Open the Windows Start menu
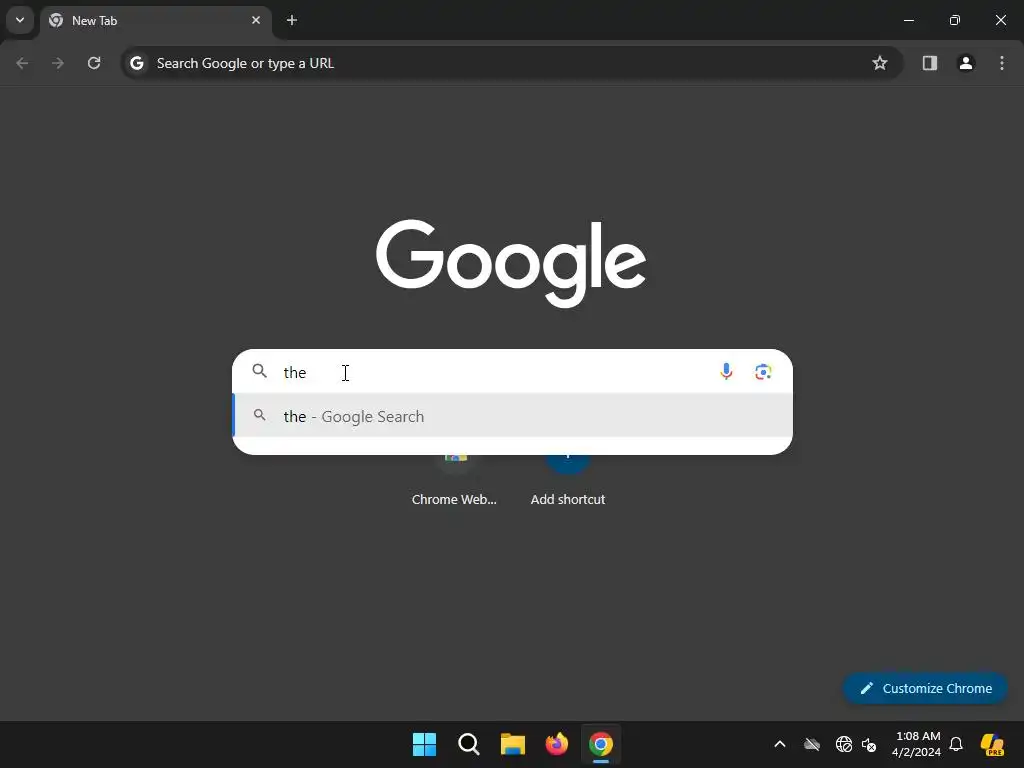The height and width of the screenshot is (768, 1024). pos(424,744)
